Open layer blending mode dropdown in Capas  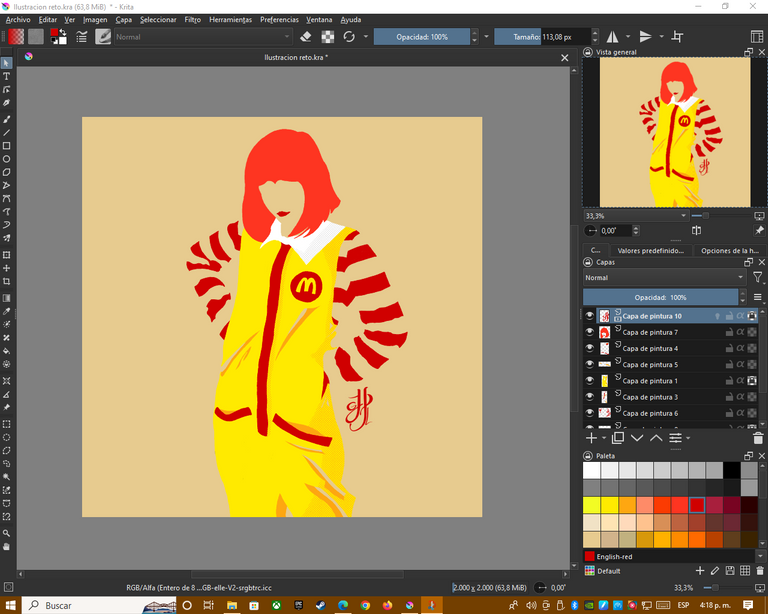[x=664, y=278]
